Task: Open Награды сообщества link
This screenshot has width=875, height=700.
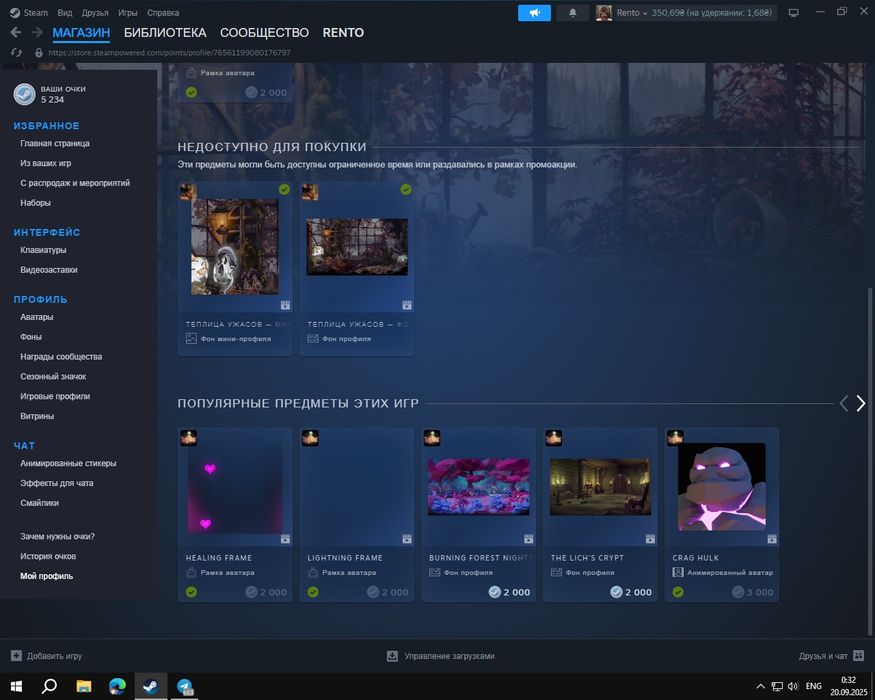Action: click(x=61, y=357)
